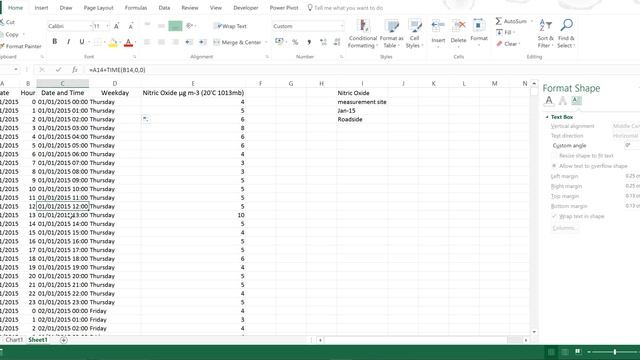Add a new sheet with plus icon
The width and height of the screenshot is (640, 360).
(x=64, y=340)
